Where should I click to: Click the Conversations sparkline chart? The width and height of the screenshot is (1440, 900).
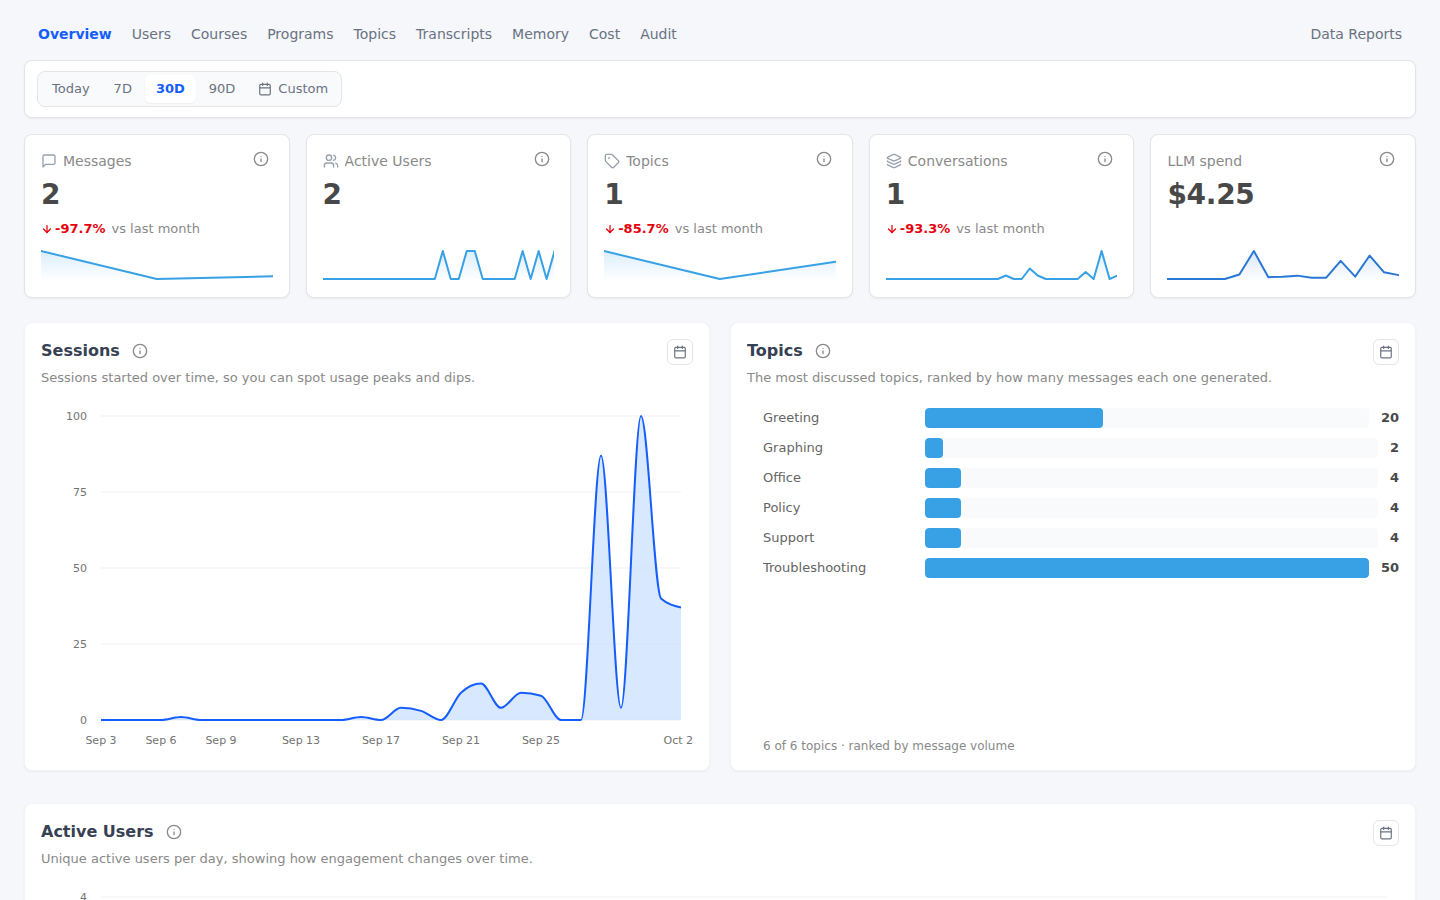1001,265
